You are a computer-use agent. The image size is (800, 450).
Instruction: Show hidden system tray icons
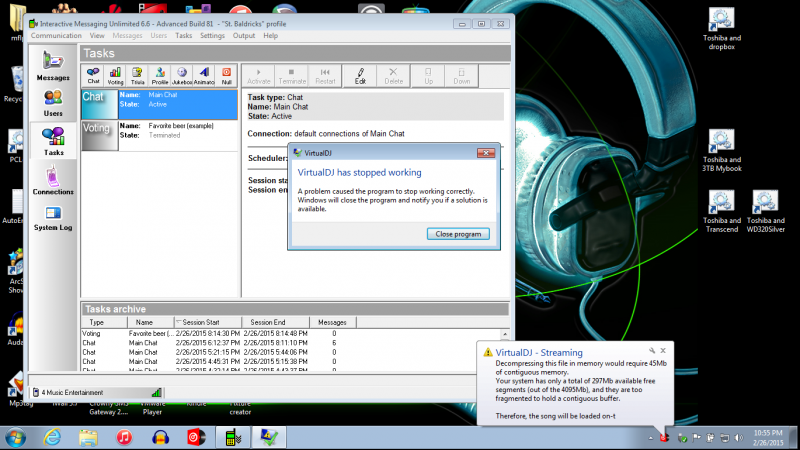click(x=651, y=438)
